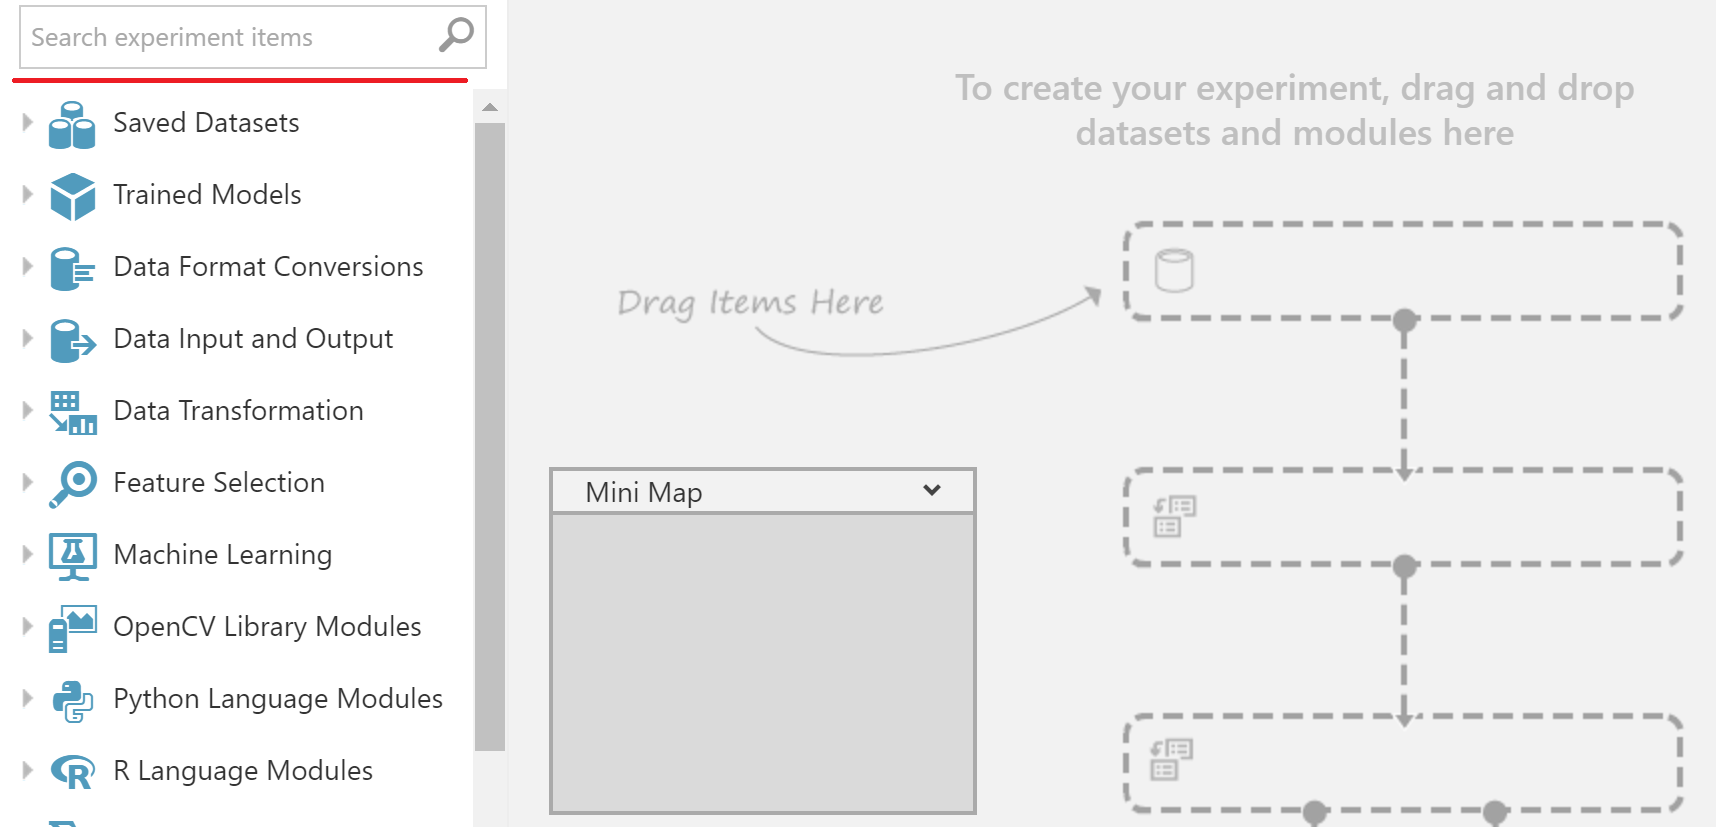Expand the Trained Models category
Viewport: 1716px width, 827px height.
(27, 194)
